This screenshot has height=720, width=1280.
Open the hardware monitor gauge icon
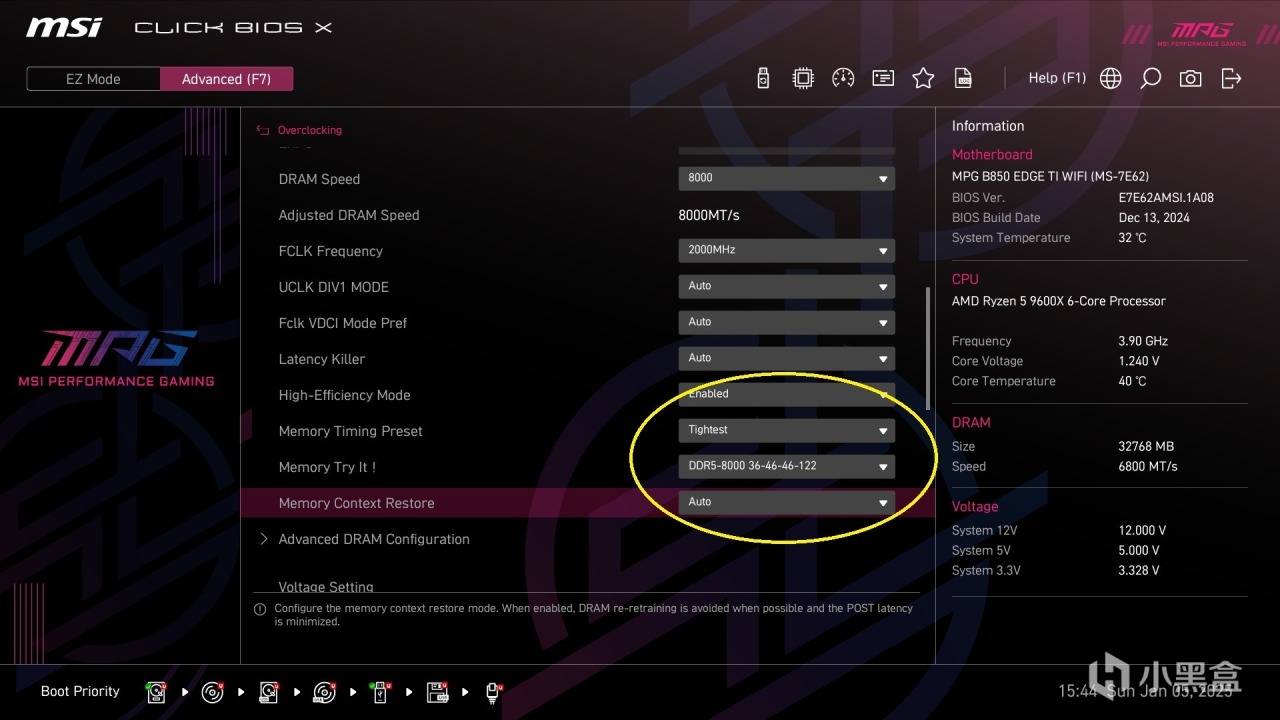tap(843, 78)
